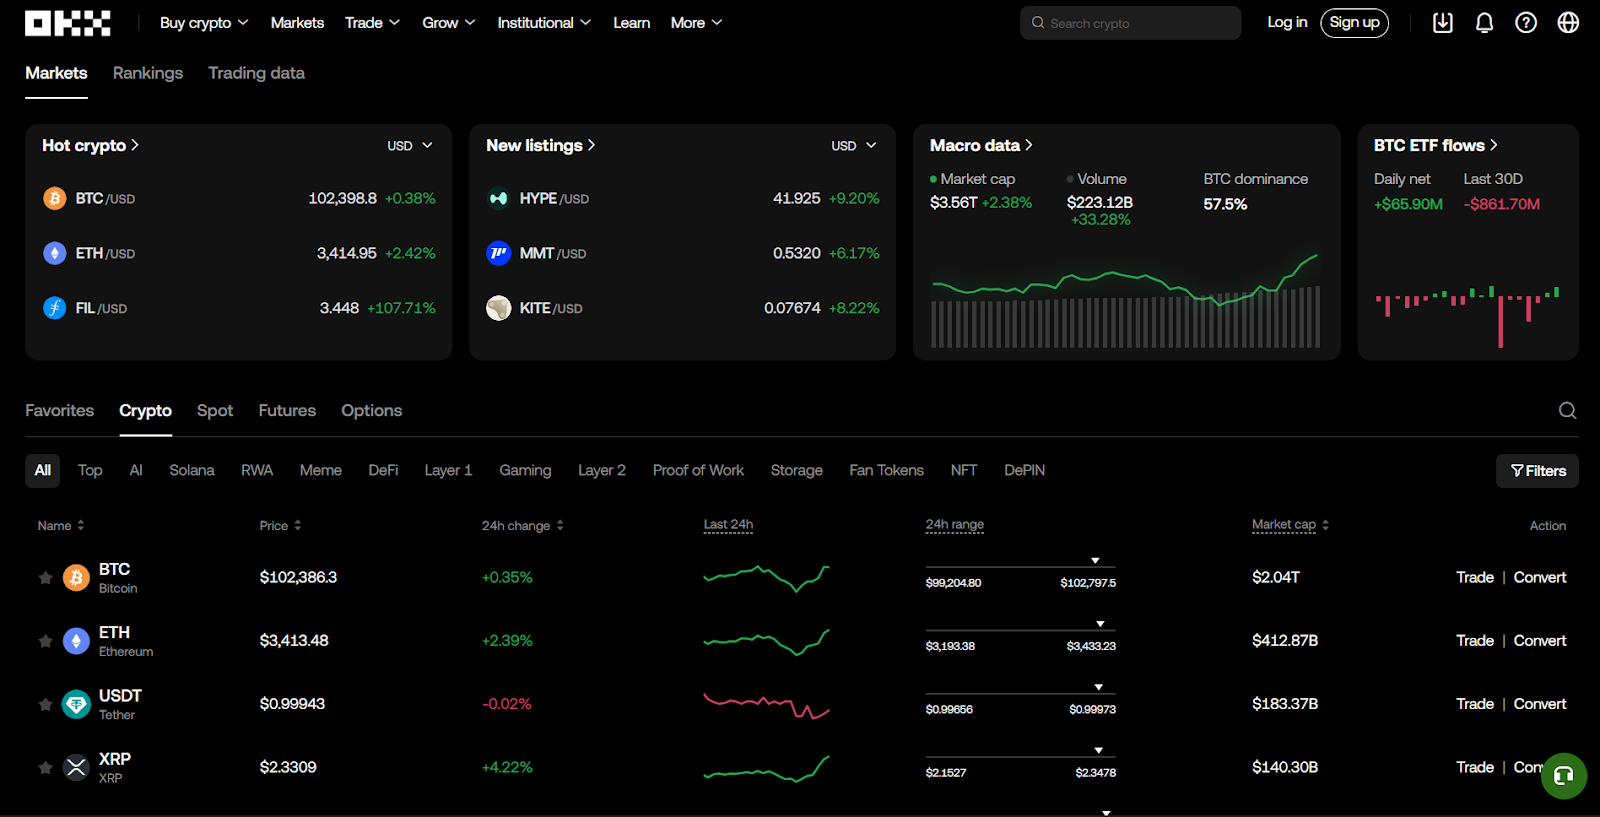Open Learn in the top navigation
The width and height of the screenshot is (1600, 817).
click(x=631, y=22)
